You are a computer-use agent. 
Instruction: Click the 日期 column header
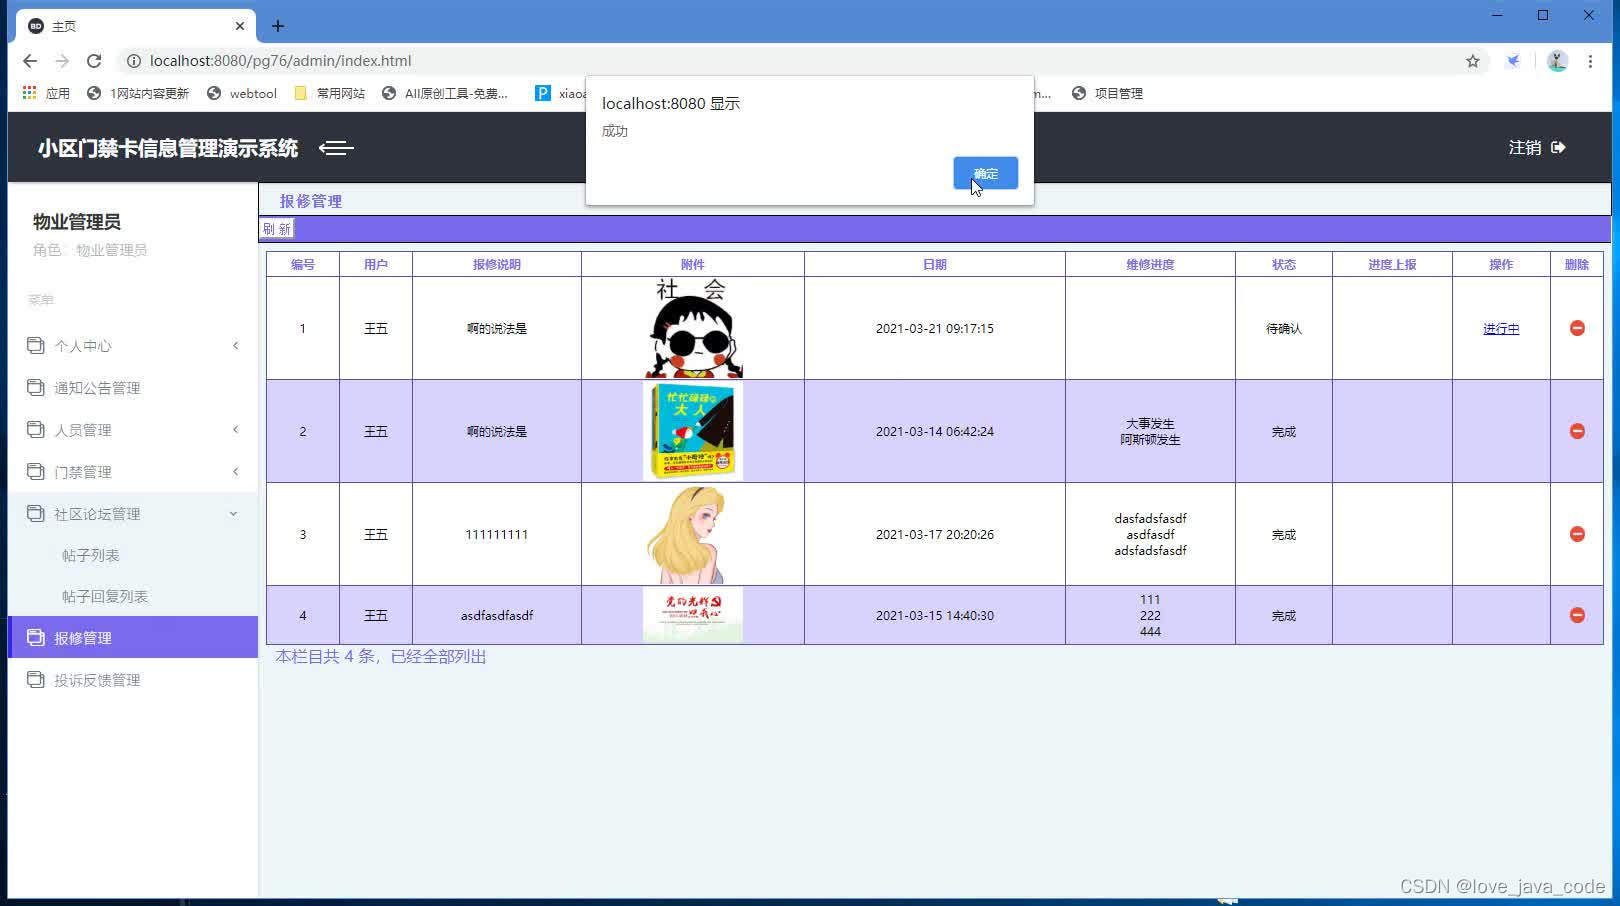click(x=935, y=264)
